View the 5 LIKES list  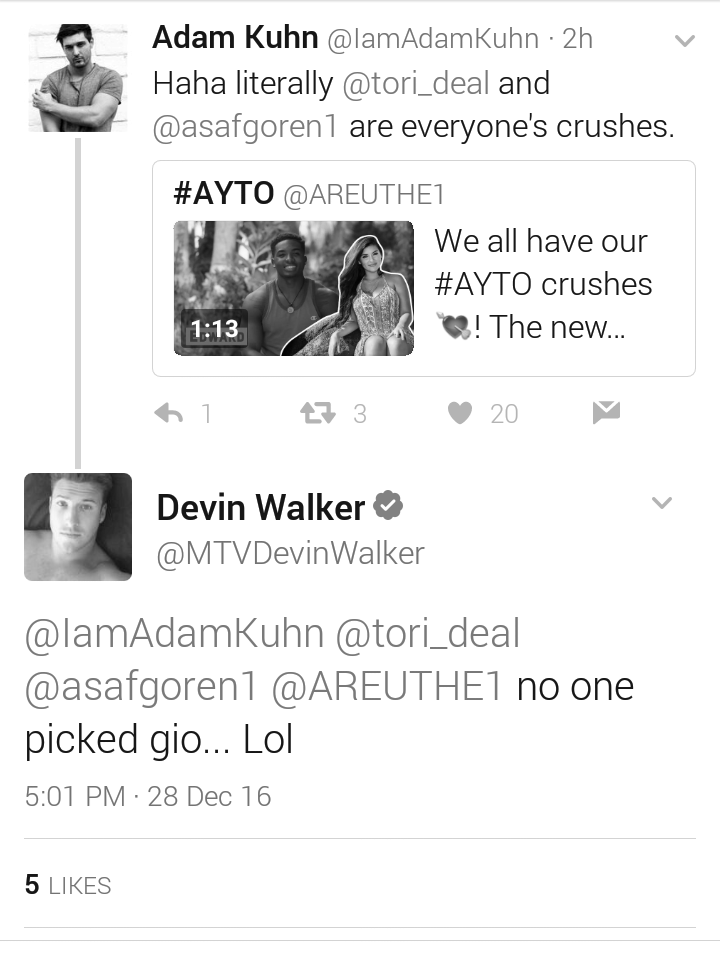pos(68,885)
